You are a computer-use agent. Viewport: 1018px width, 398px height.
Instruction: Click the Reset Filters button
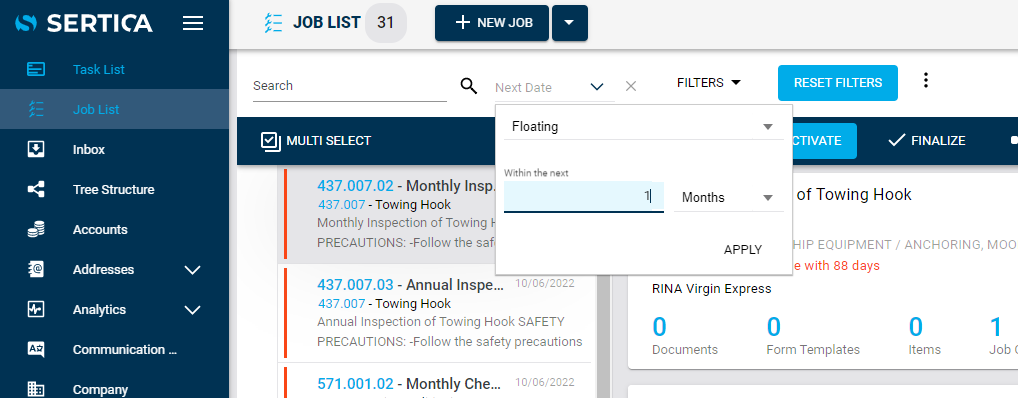click(838, 83)
